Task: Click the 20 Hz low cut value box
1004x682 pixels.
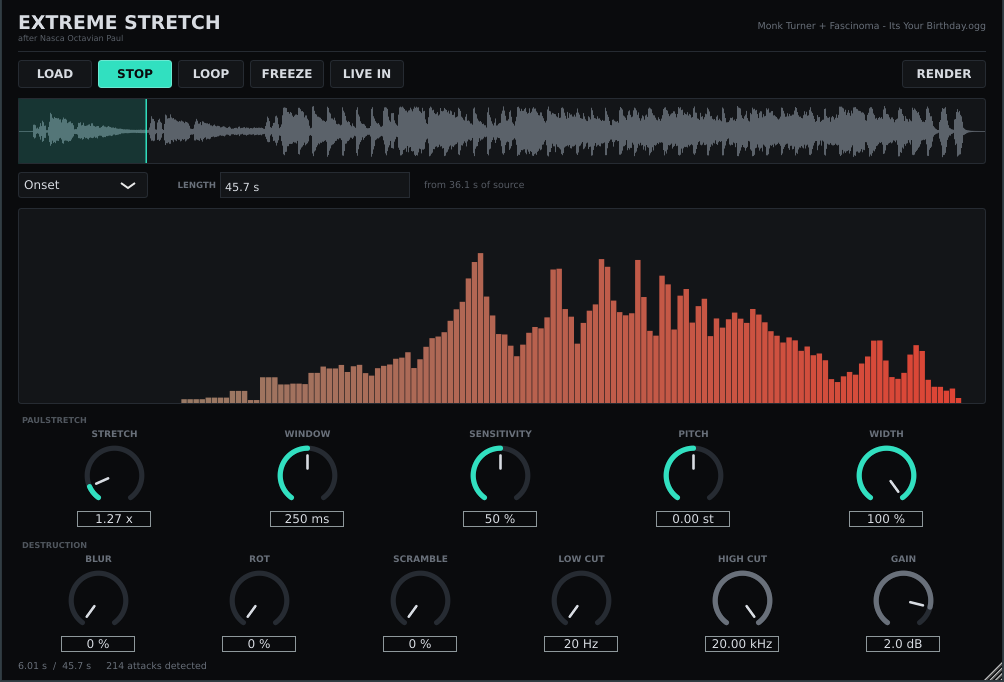Action: coord(581,644)
